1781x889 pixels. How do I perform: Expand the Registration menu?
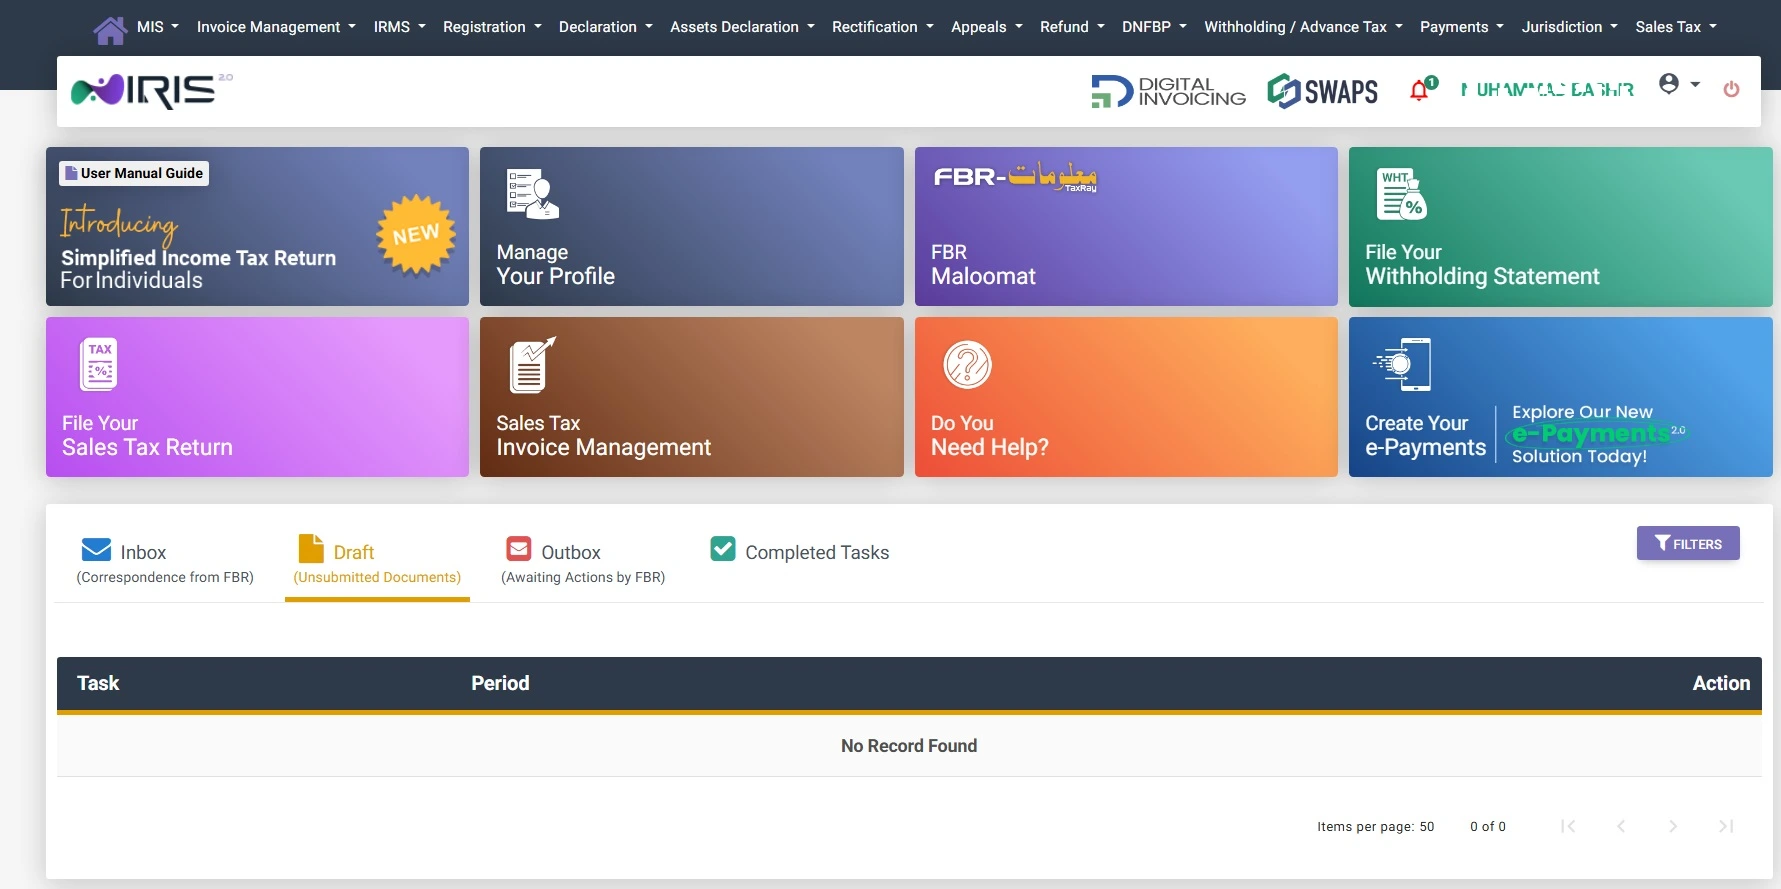492,27
